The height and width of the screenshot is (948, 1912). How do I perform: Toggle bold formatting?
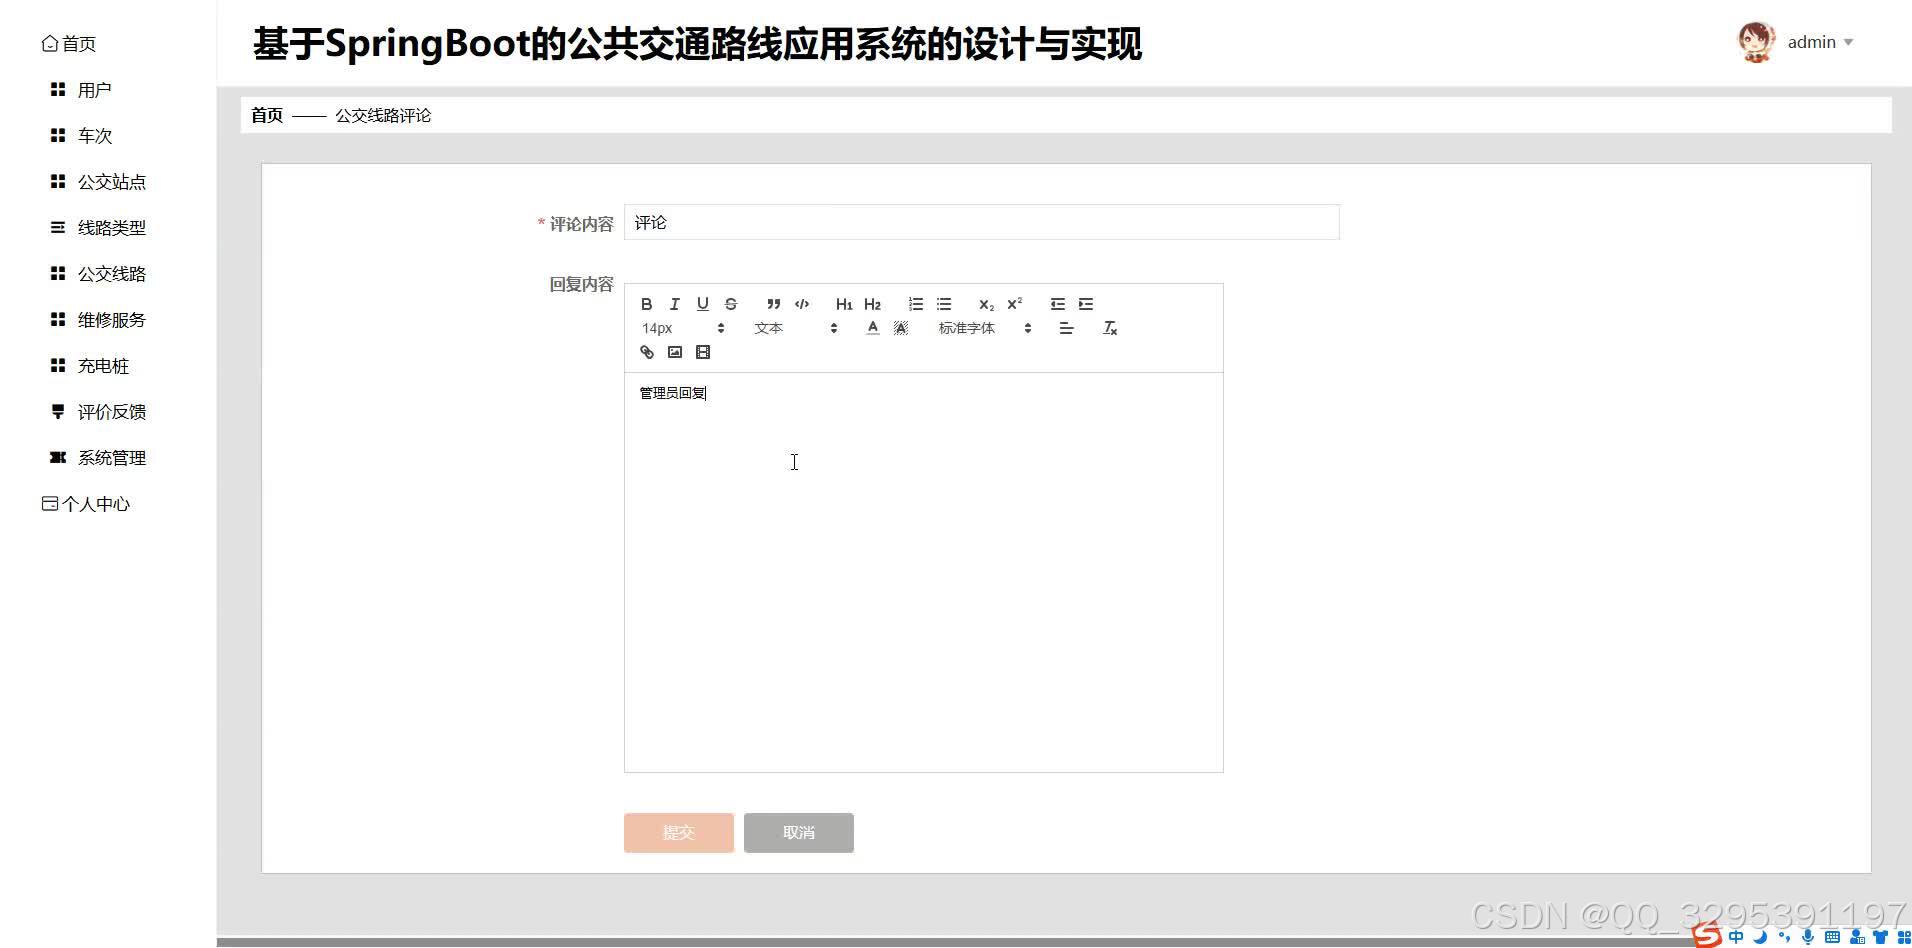(647, 304)
